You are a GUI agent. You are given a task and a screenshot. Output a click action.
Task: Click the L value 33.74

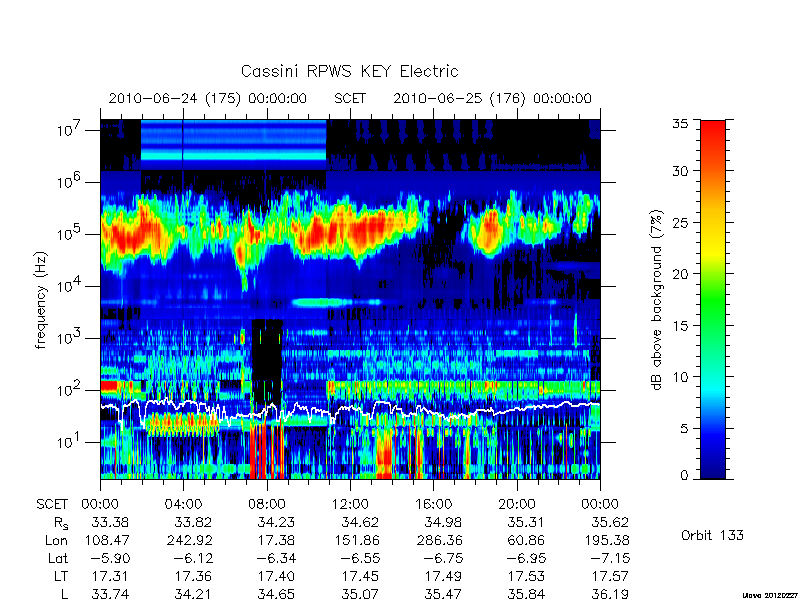point(110,594)
